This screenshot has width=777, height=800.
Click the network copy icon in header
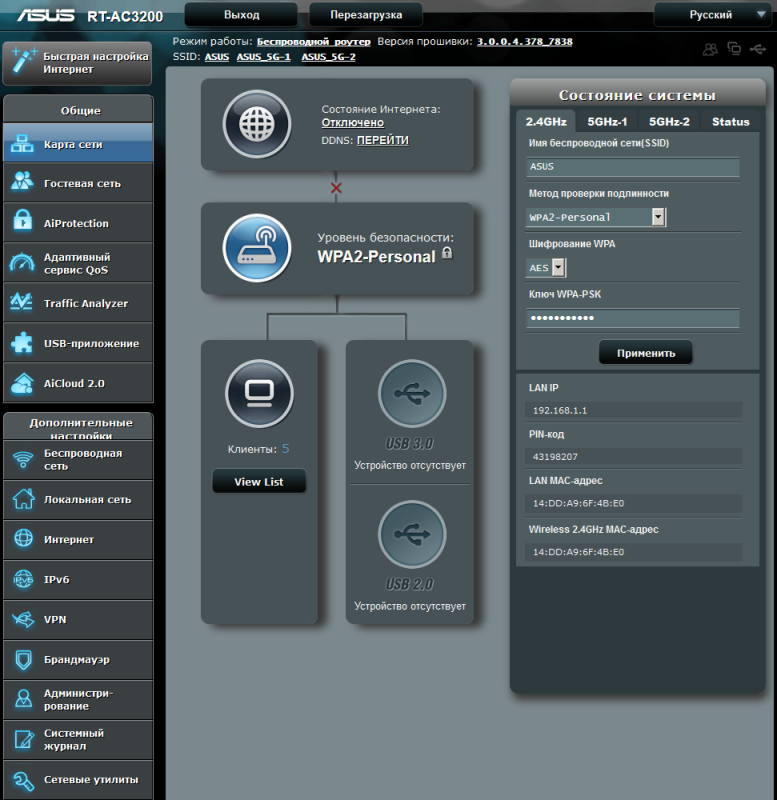pos(734,48)
